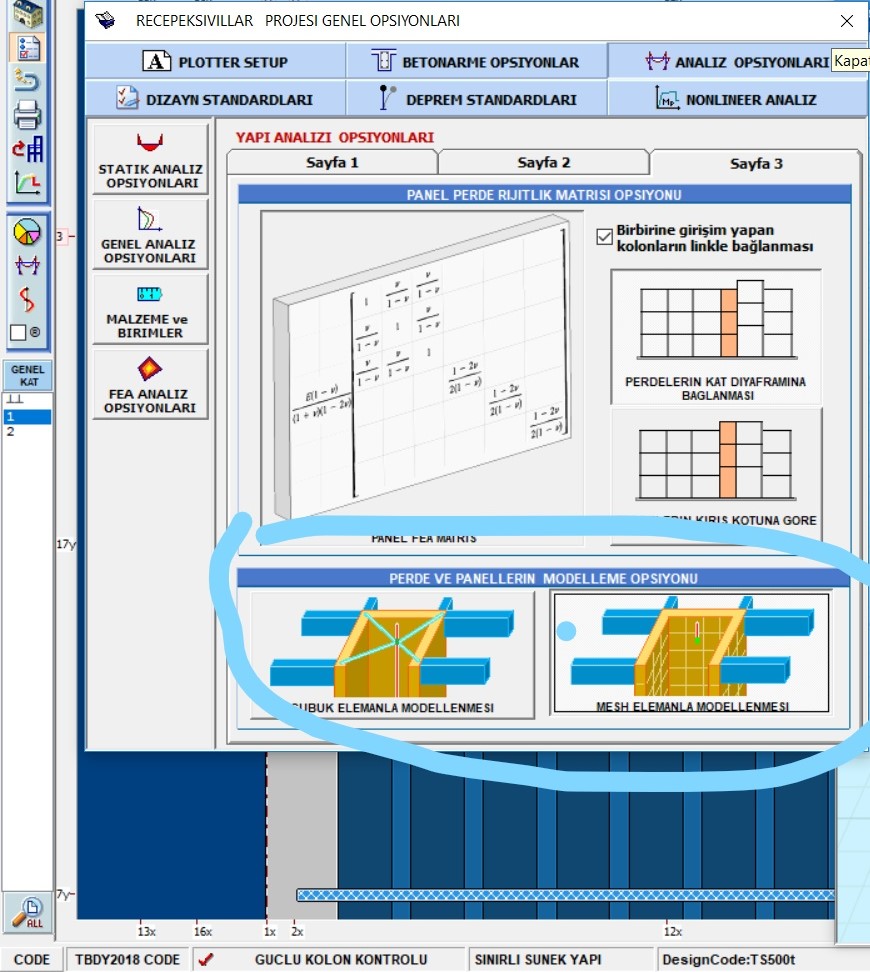Open the options checklist icon in left toolbar
870x972 pixels.
click(27, 47)
